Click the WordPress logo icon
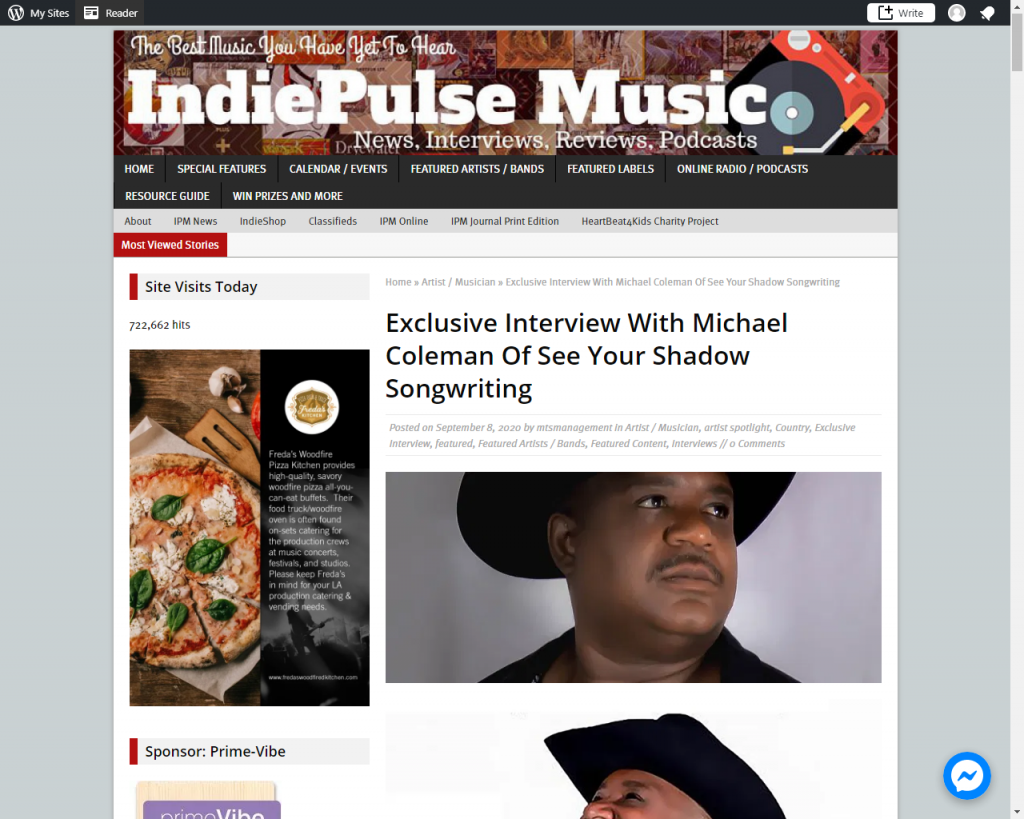Viewport: 1024px width, 819px height. (x=16, y=13)
